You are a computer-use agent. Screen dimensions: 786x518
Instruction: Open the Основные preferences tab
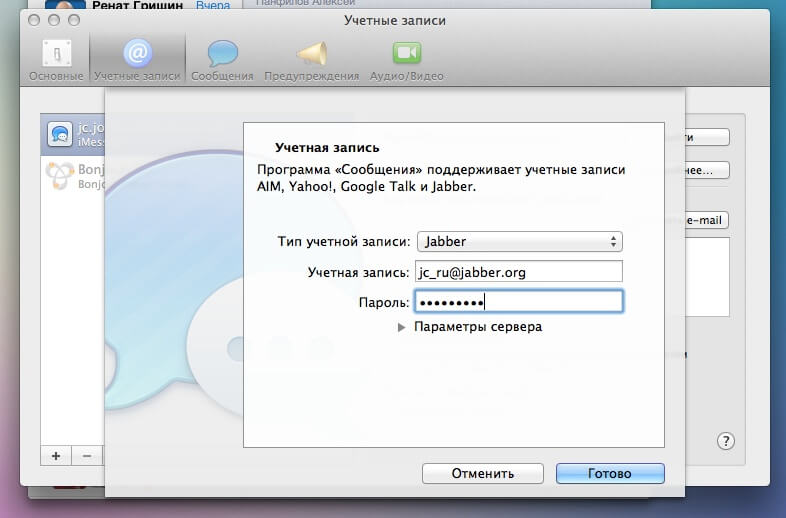56,60
